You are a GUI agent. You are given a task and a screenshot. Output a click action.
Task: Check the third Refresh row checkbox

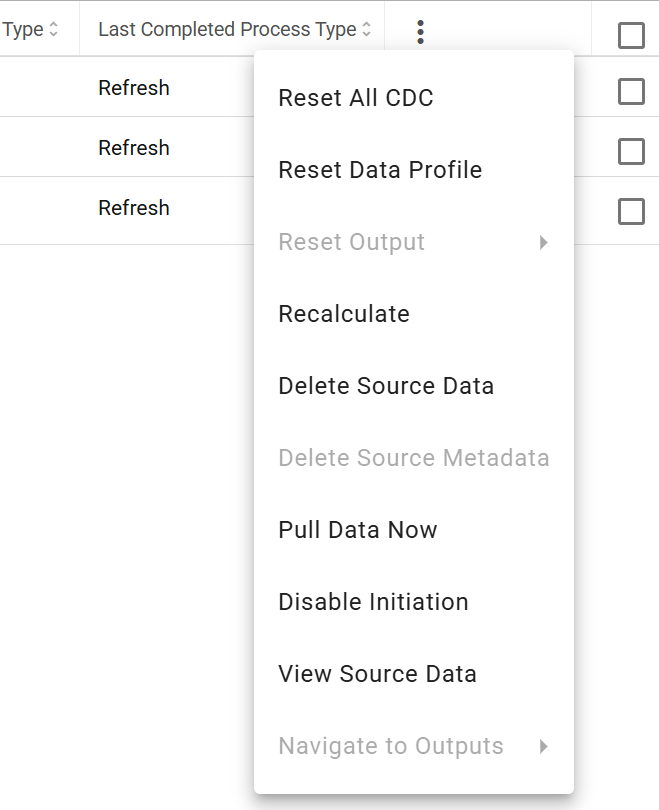click(631, 211)
